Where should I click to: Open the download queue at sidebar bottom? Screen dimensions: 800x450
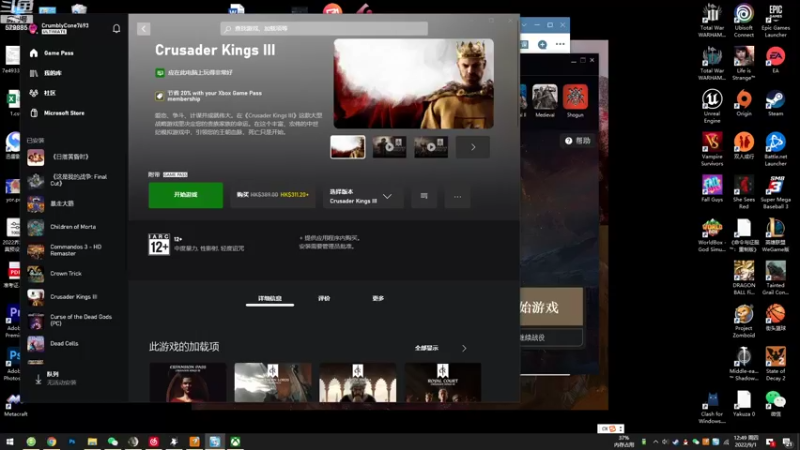click(x=61, y=378)
